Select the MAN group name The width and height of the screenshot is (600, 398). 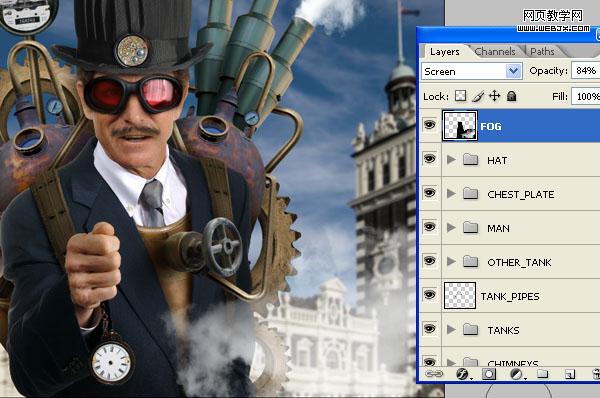click(x=498, y=228)
